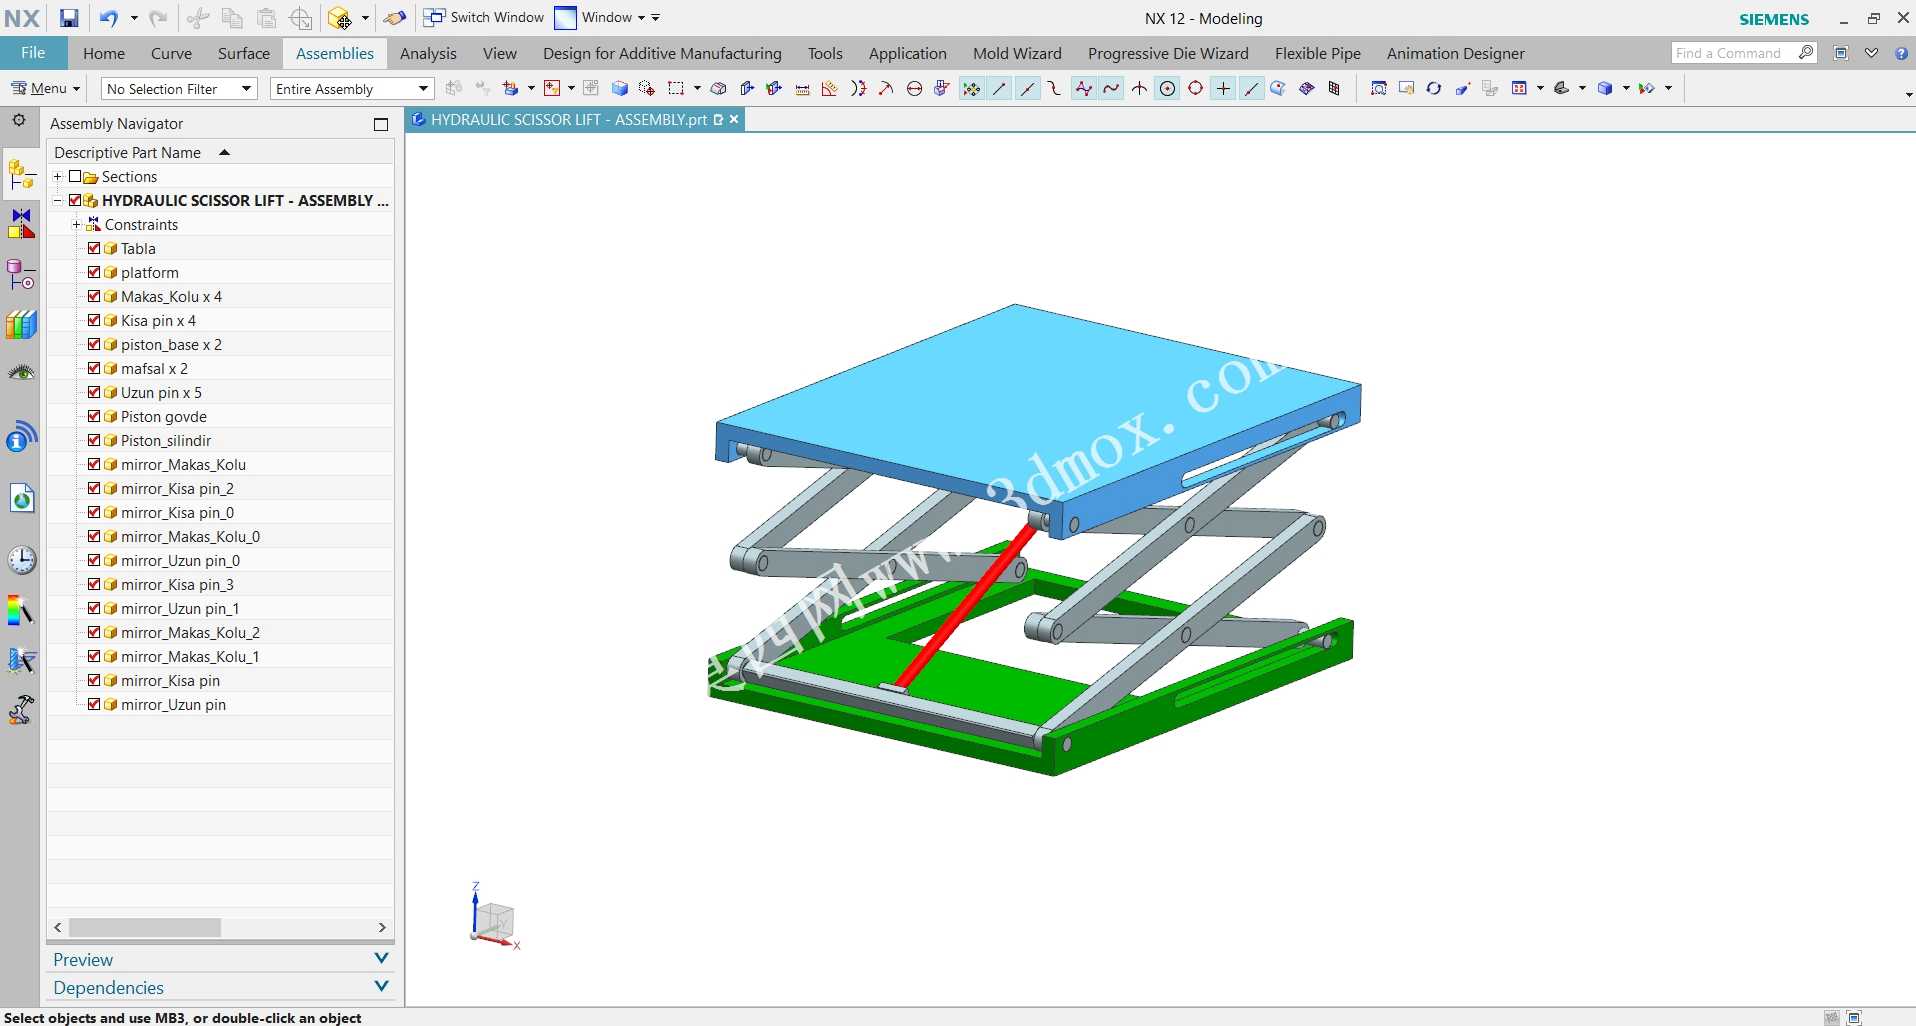The image size is (1916, 1026).
Task: Click the Redo arrow icon
Action: pos(158,18)
